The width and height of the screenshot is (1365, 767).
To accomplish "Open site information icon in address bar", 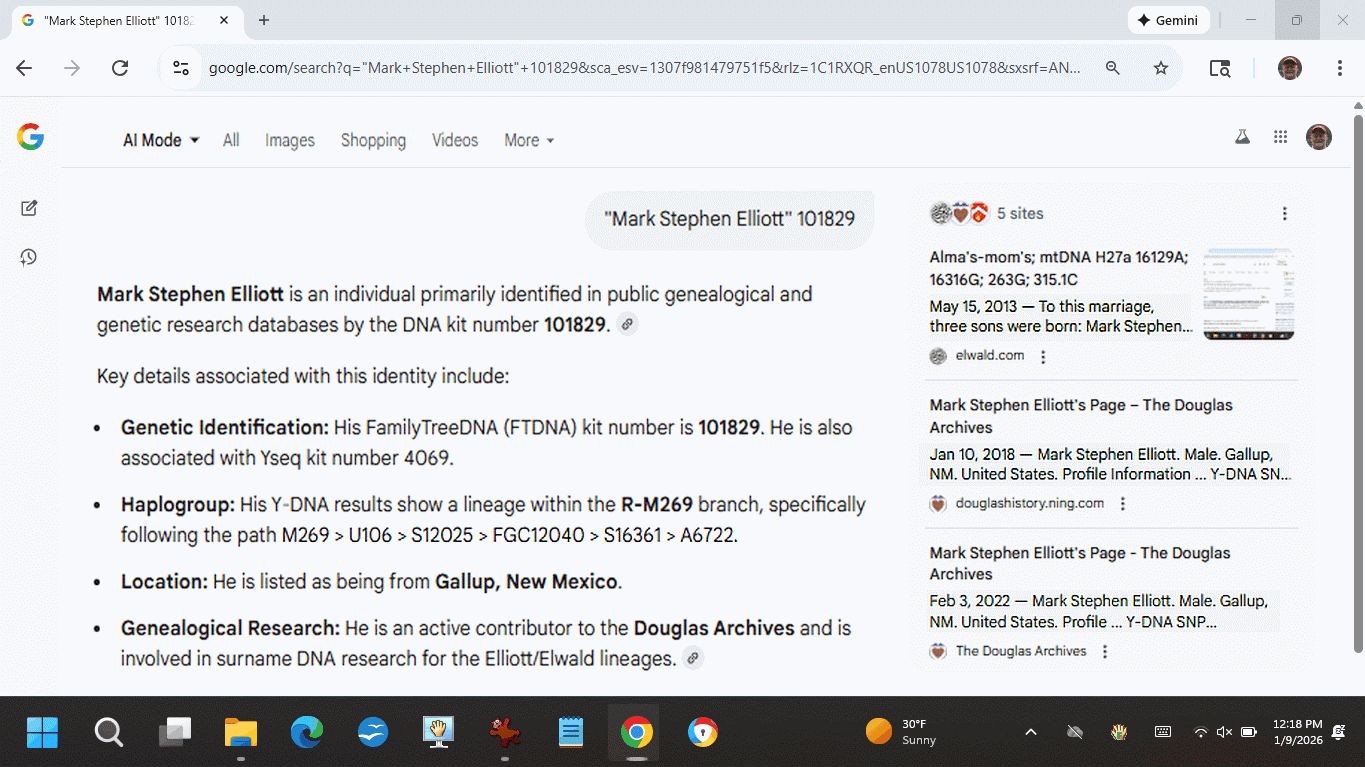I will coord(181,68).
